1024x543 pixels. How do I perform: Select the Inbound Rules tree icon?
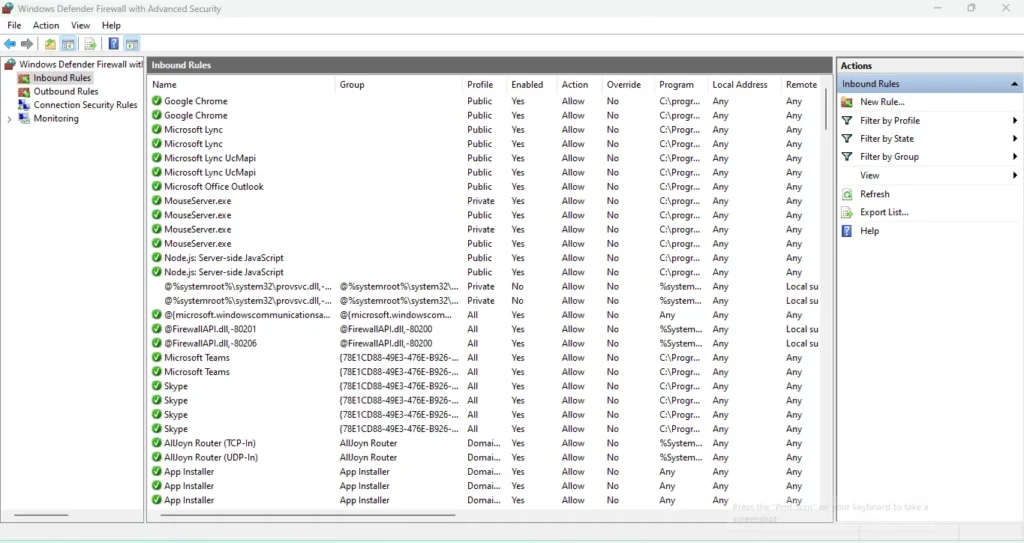pos(24,78)
